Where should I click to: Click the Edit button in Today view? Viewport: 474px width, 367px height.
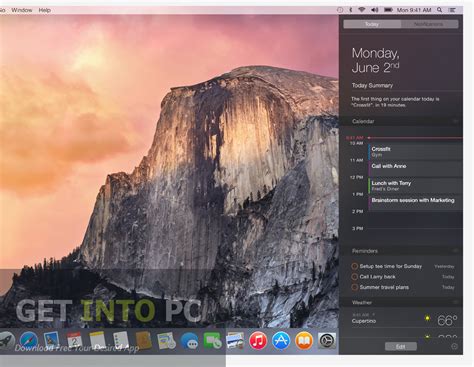(x=401, y=346)
